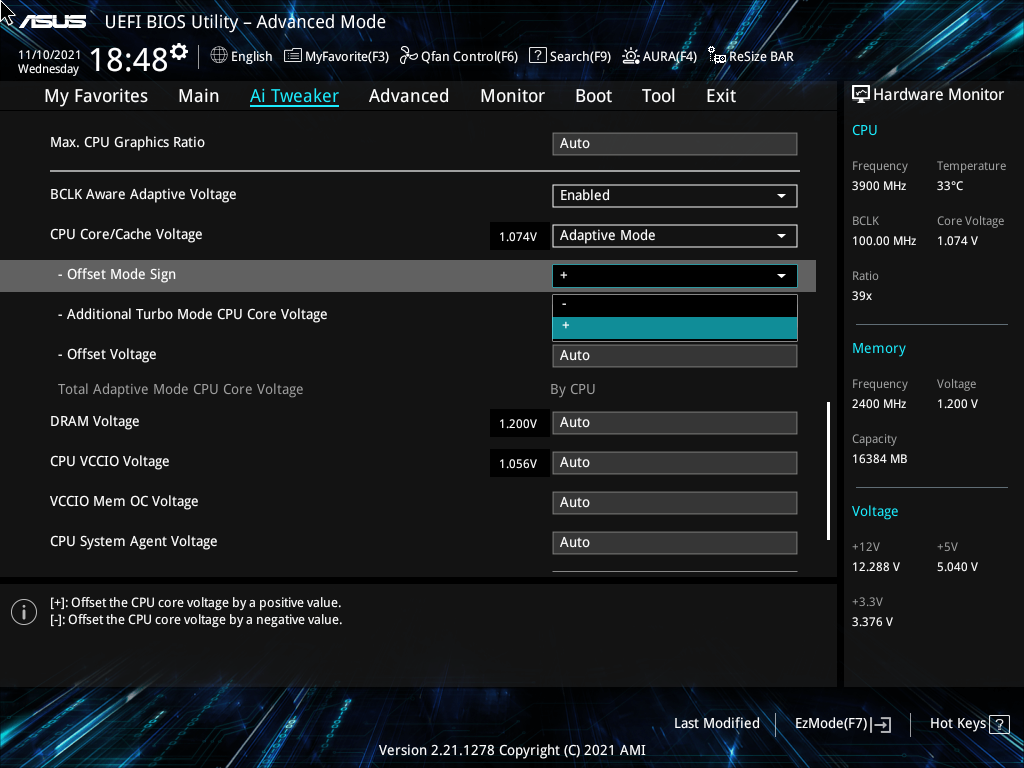Open MyFavorite(F3) list icon
1024x768 pixels.
[x=293, y=56]
